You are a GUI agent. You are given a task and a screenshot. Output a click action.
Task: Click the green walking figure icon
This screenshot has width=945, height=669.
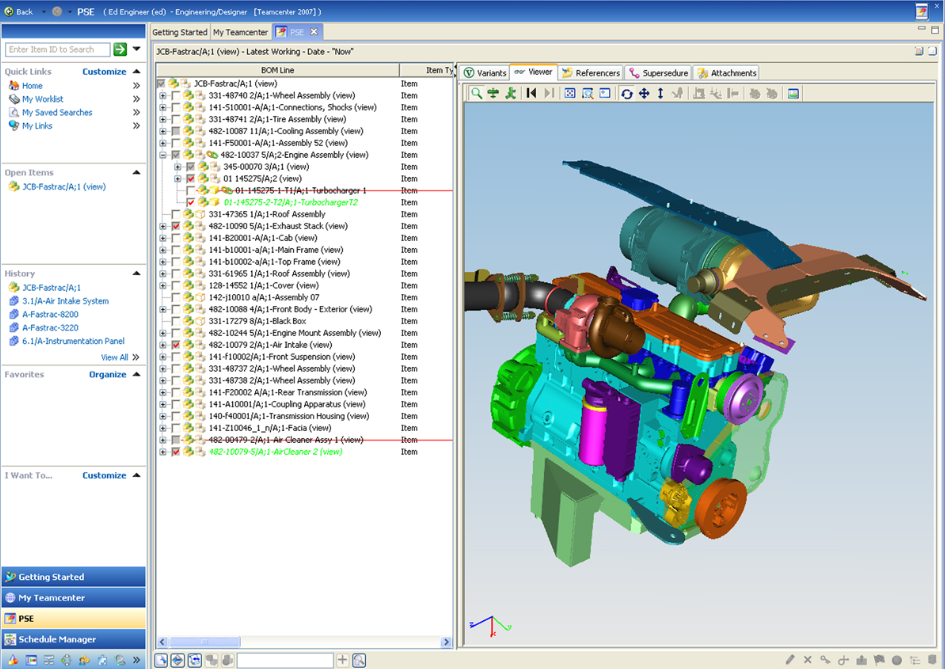click(510, 93)
